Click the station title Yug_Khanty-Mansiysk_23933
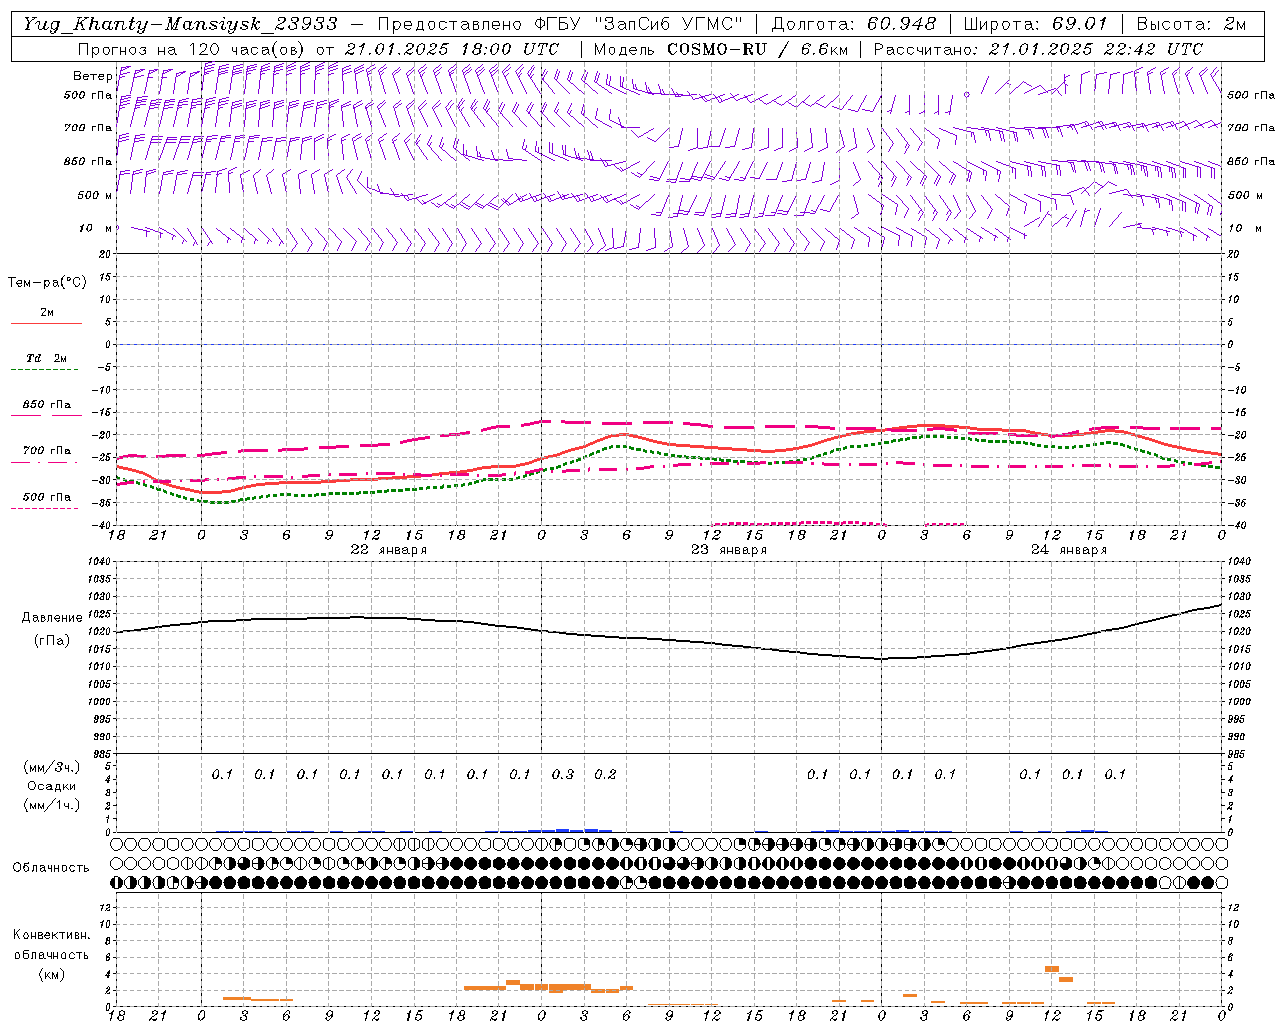This screenshot has width=1280, height=1024. [180, 24]
